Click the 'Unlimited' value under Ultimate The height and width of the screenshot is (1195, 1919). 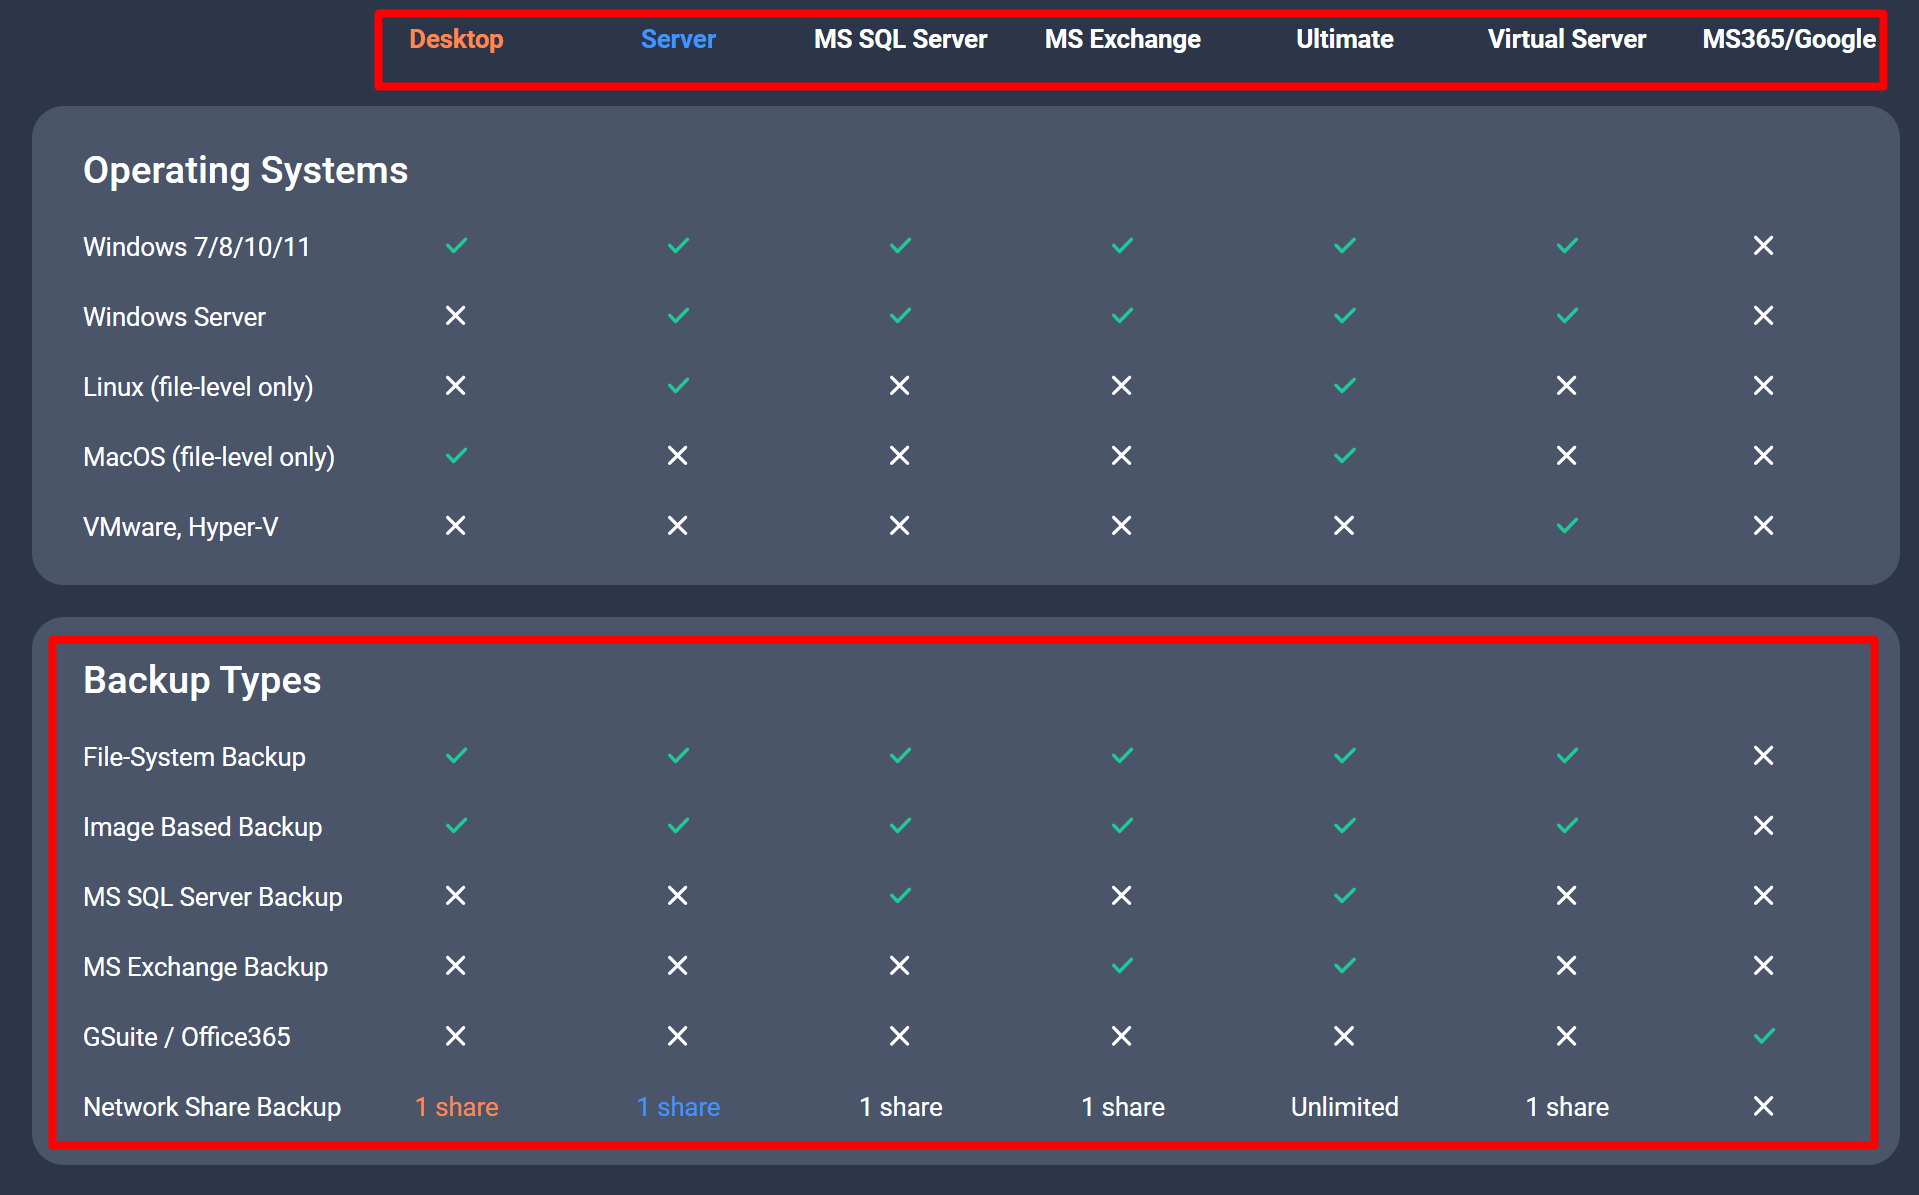coord(1344,1107)
